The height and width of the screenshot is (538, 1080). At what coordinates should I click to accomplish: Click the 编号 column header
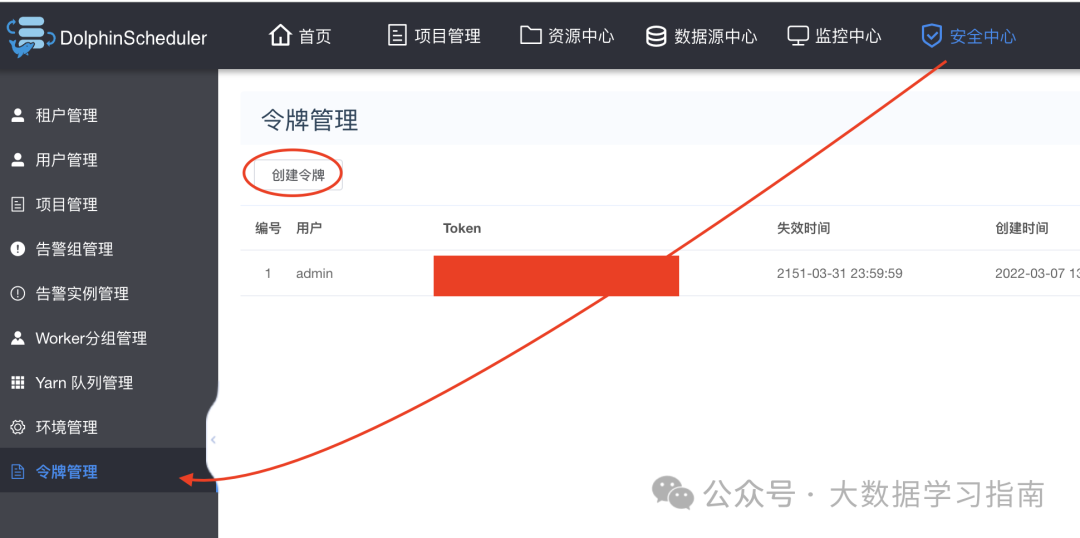pyautogui.click(x=268, y=228)
